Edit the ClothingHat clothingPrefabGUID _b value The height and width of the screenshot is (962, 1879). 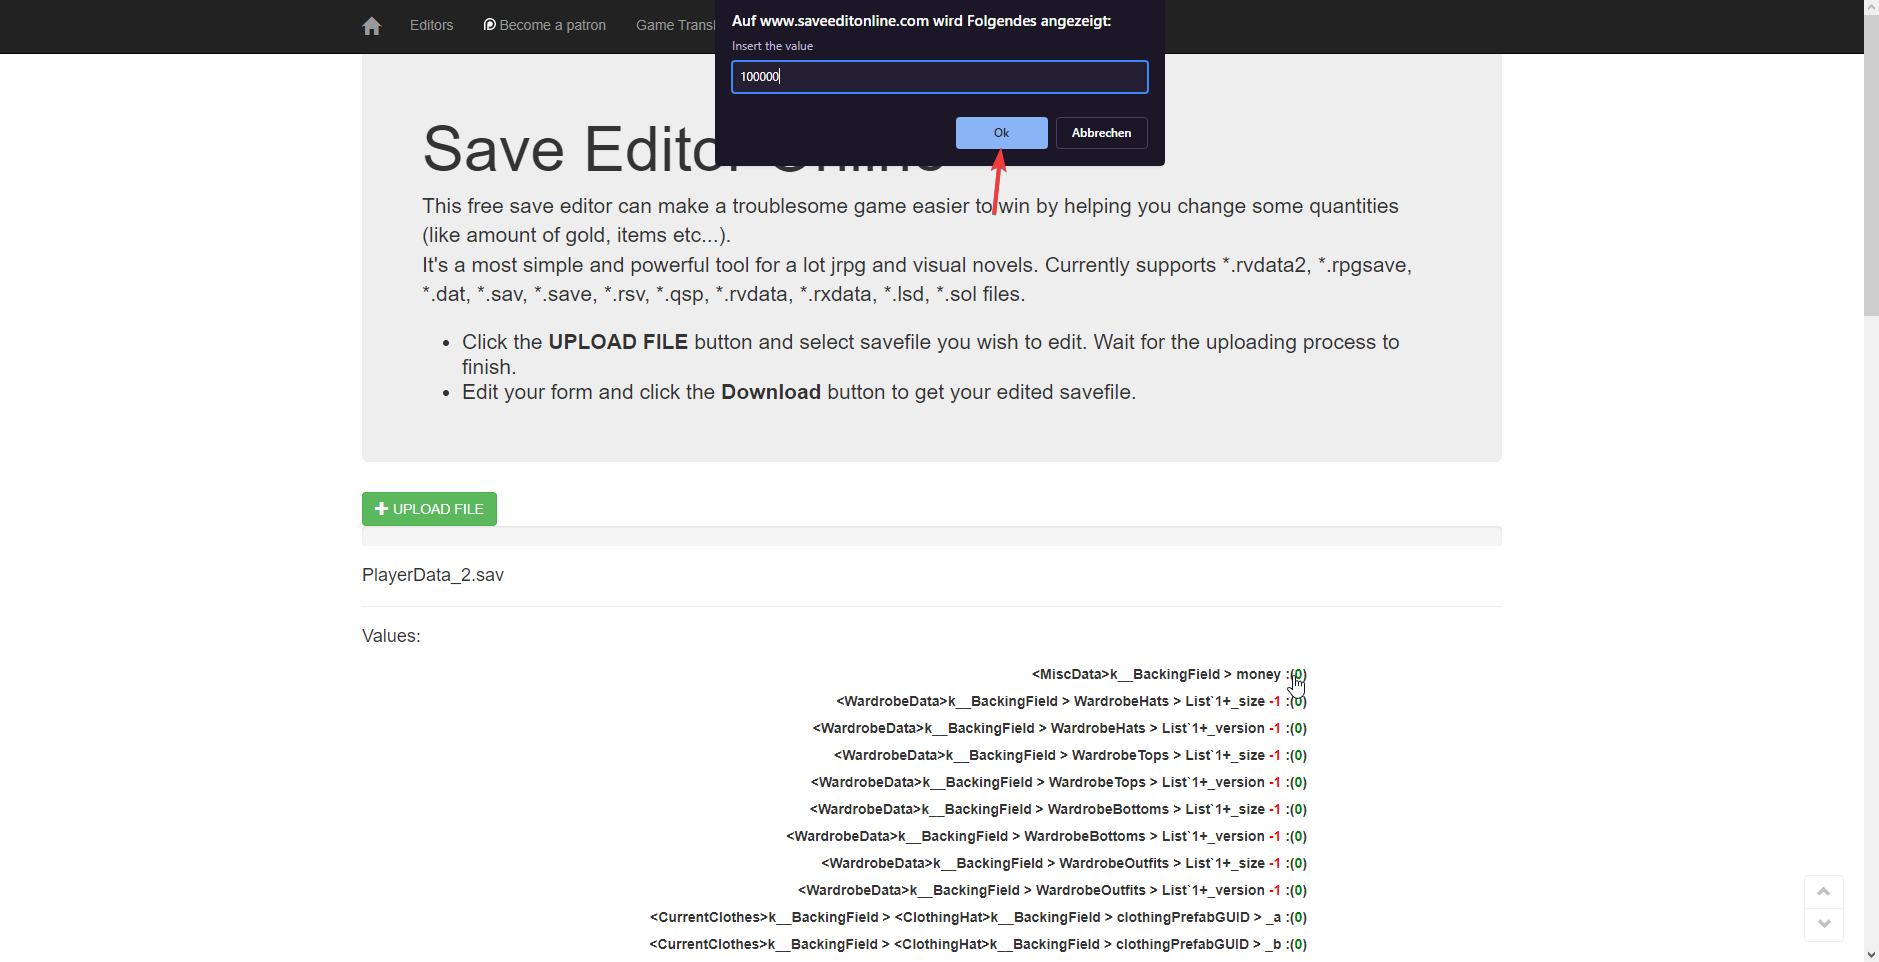[x=1297, y=945]
